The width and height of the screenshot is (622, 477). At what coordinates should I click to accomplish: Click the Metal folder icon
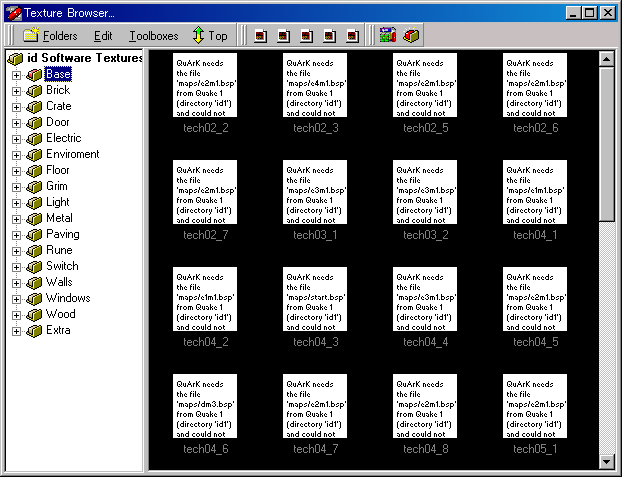(34, 219)
